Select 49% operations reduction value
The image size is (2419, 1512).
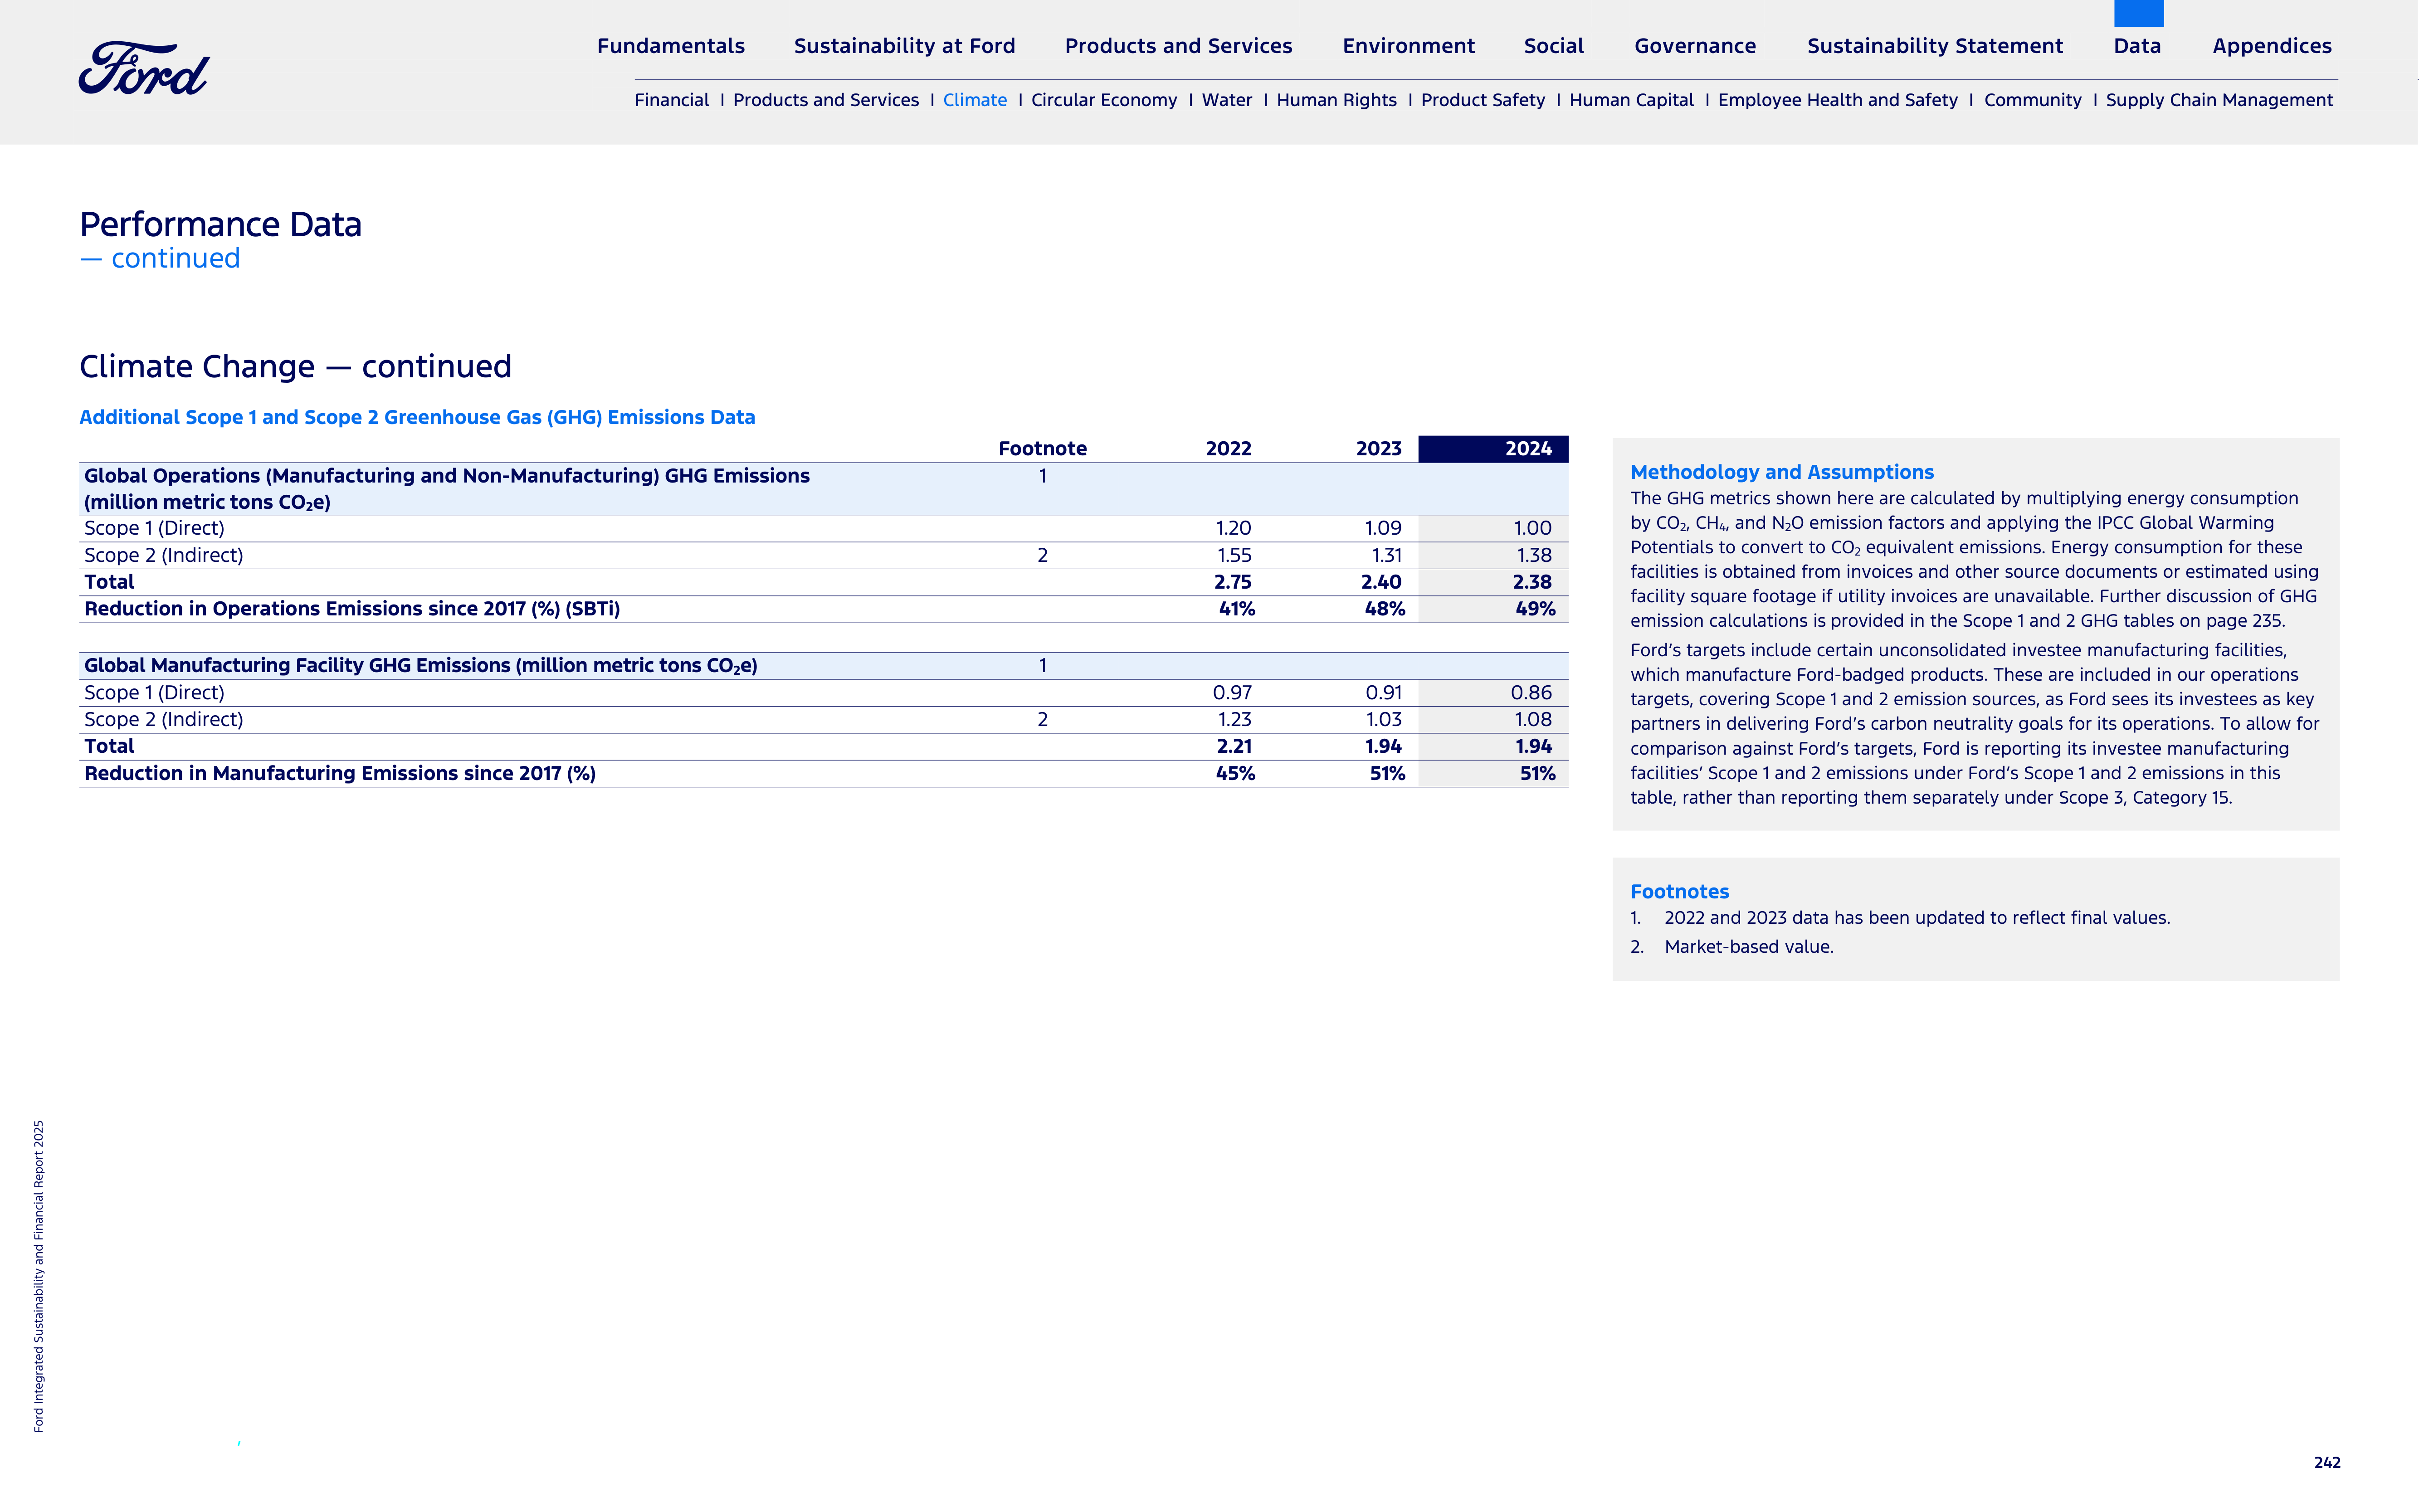point(1535,609)
